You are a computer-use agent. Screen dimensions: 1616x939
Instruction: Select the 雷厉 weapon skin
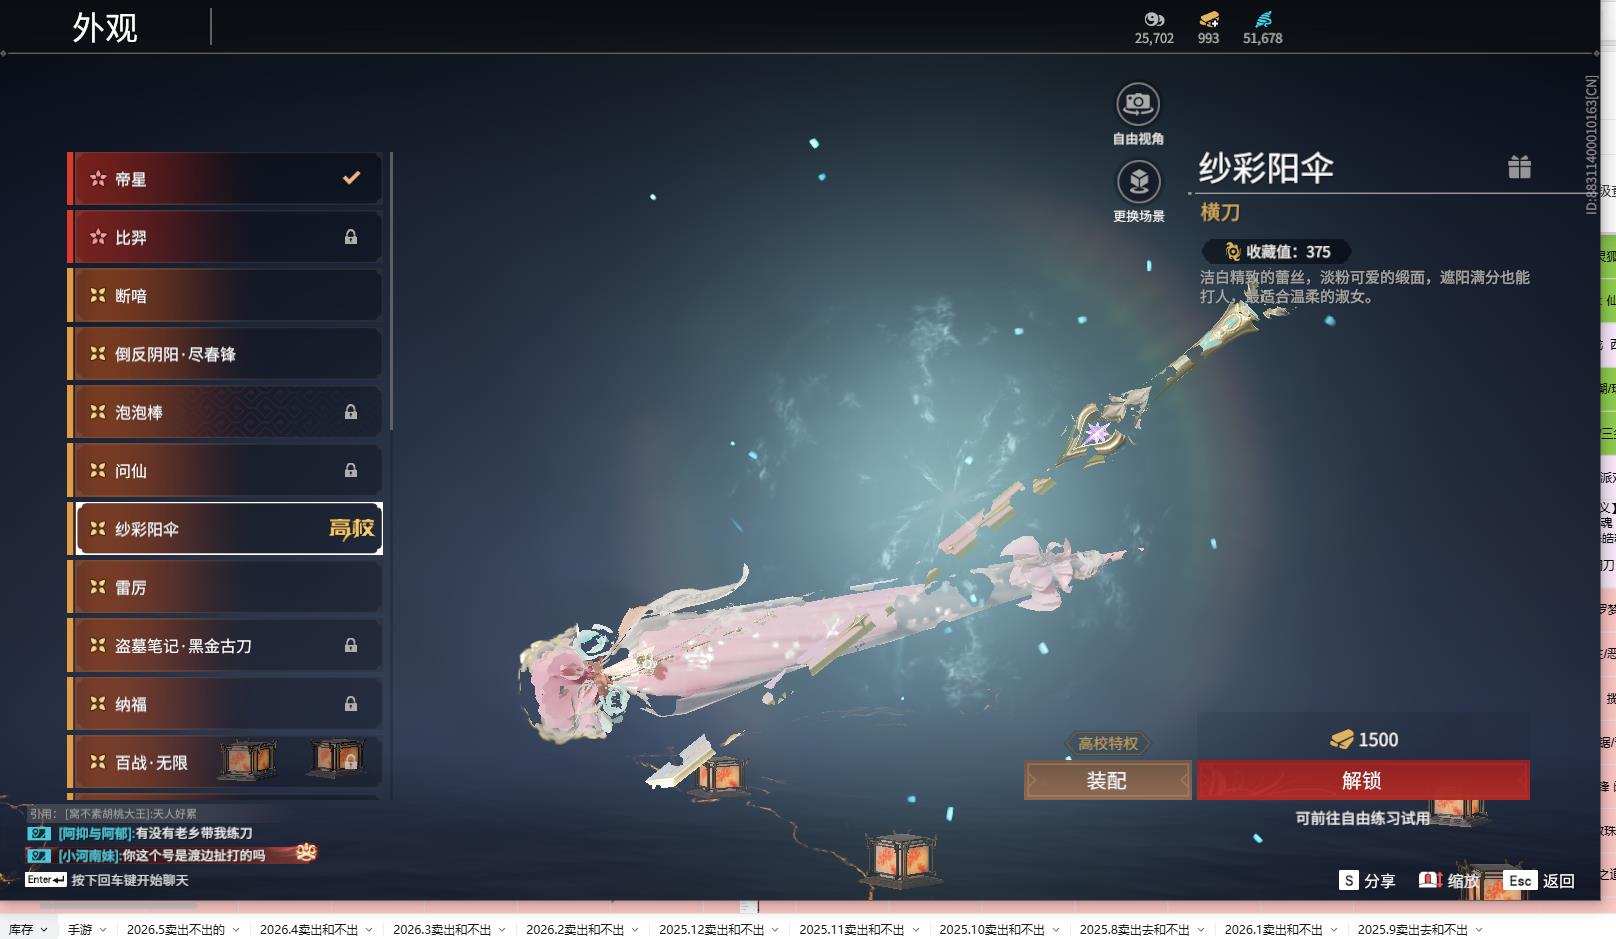225,587
